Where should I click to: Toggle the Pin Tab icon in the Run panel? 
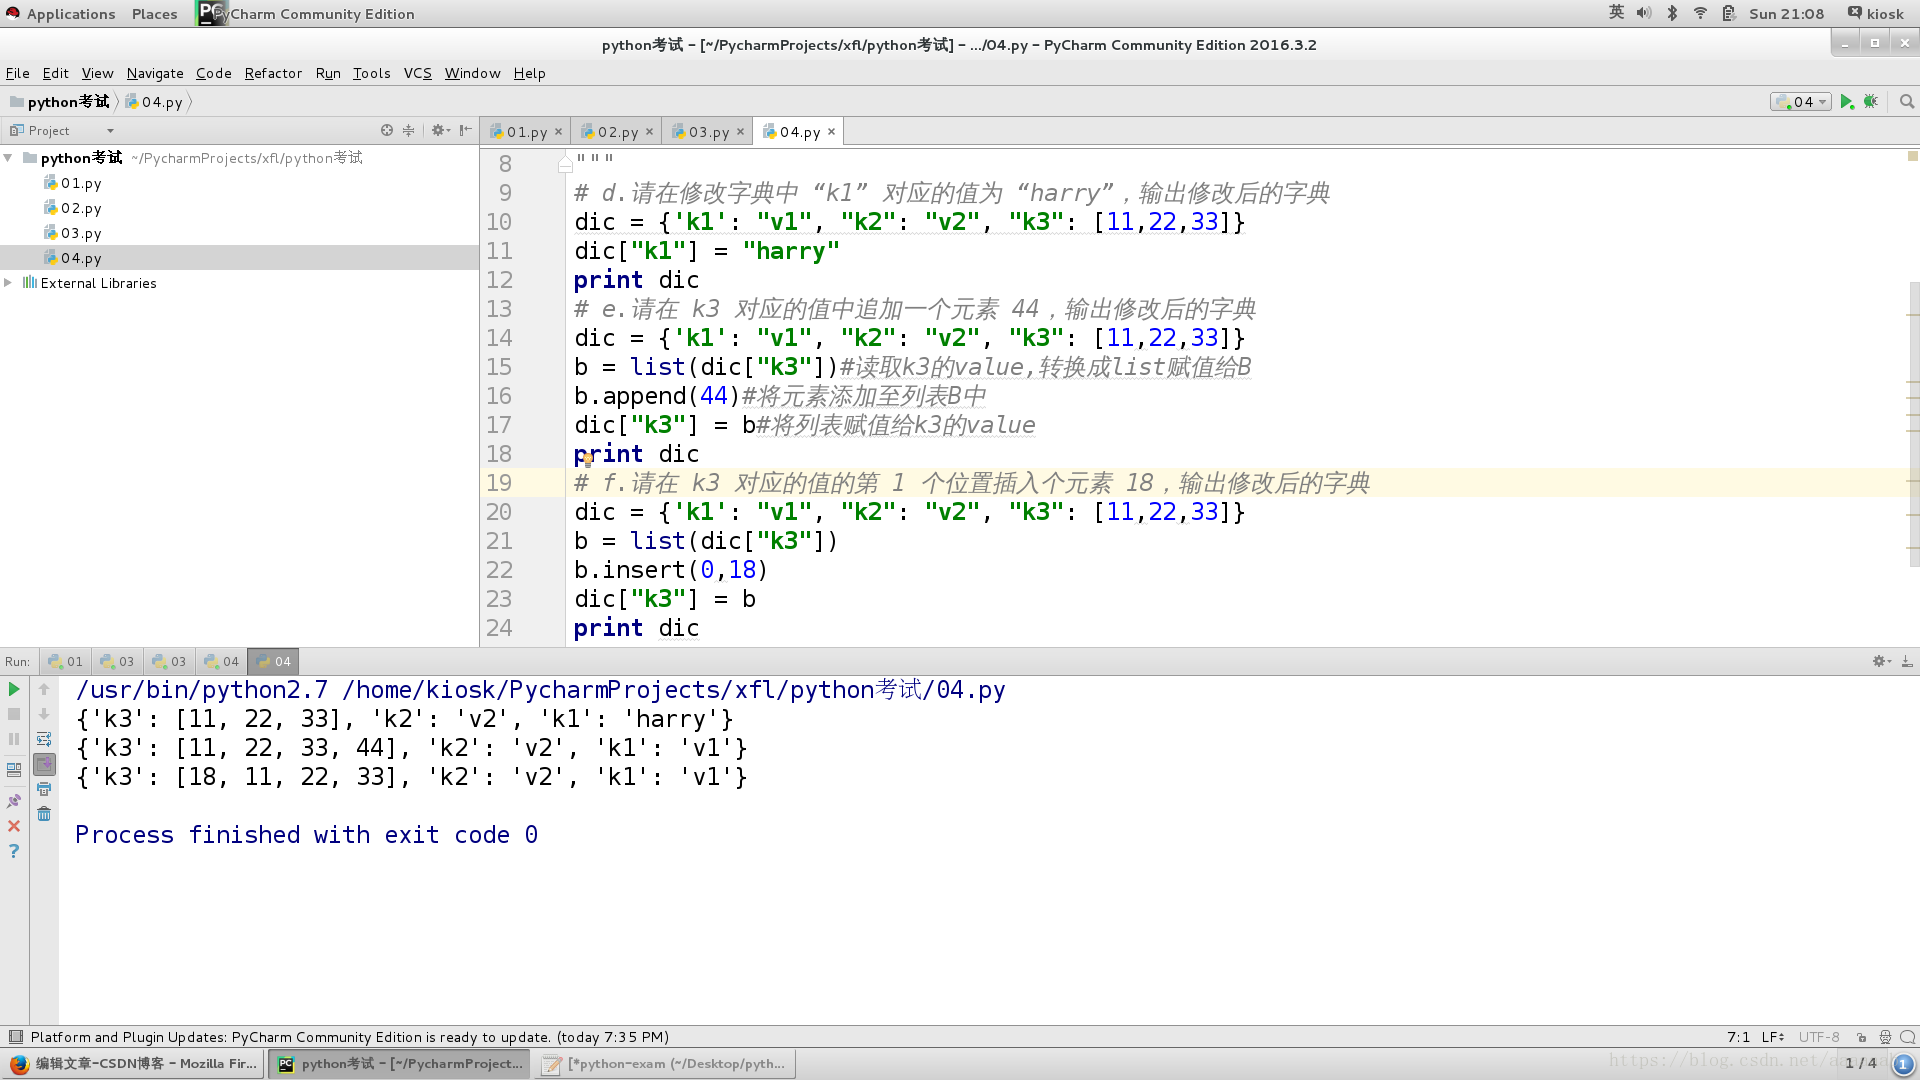point(14,801)
